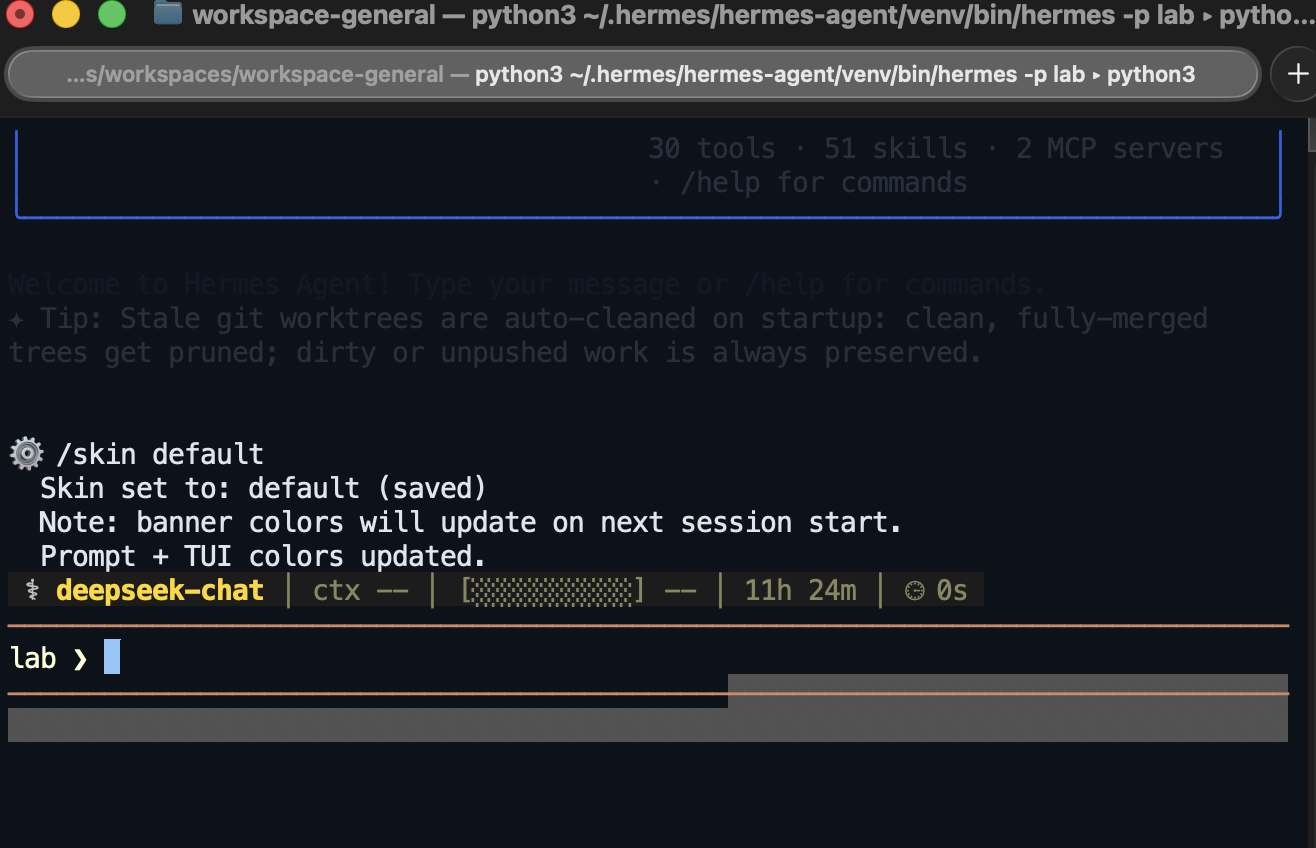Click the caduceus icon beside deepseek-chat
This screenshot has height=848, width=1316.
(x=33, y=590)
